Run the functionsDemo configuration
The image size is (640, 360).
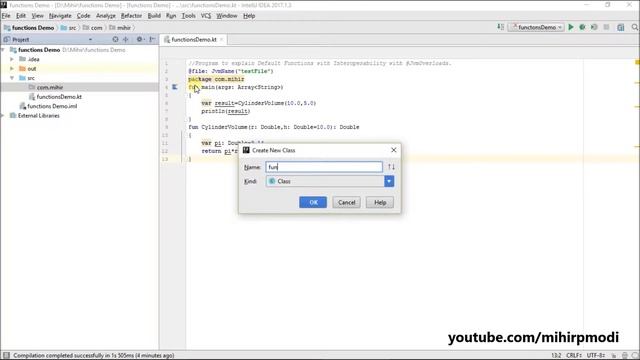pos(571,27)
